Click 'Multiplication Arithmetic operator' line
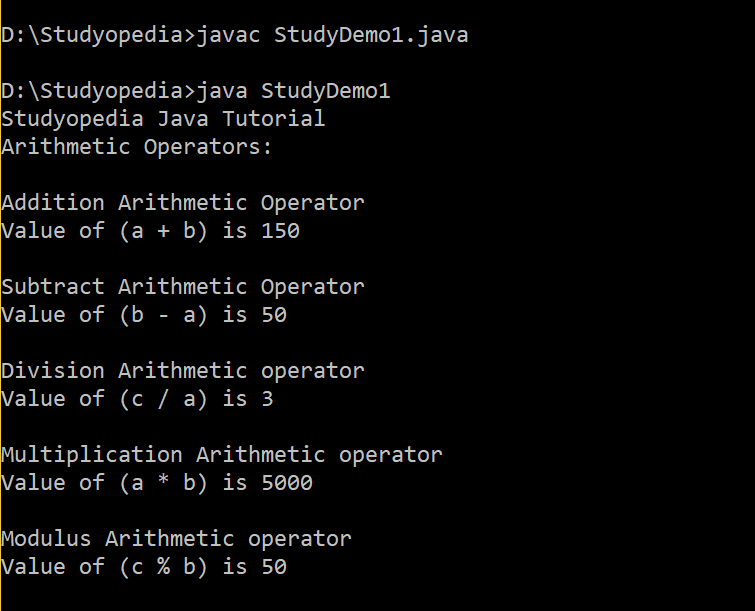 (x=222, y=455)
